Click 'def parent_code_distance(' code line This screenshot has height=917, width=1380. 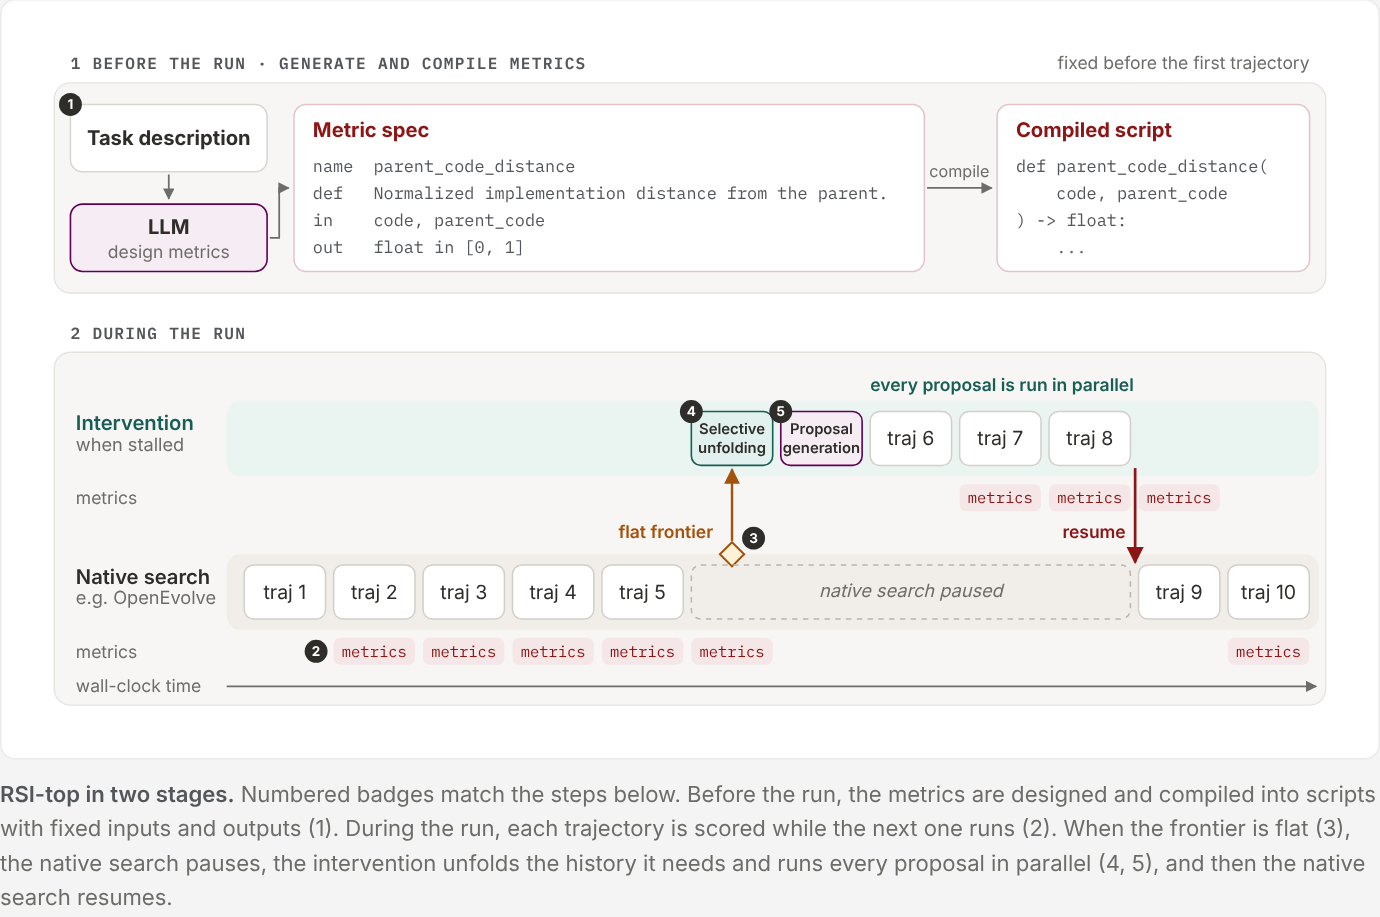[1141, 167]
